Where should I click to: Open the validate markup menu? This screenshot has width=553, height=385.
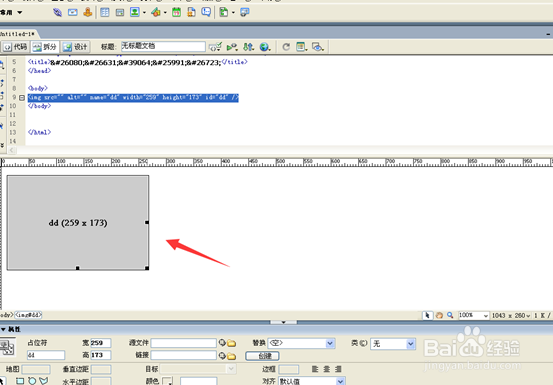pos(215,47)
